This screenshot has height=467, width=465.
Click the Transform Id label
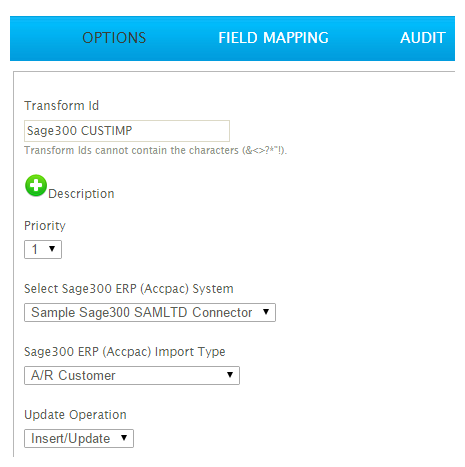coord(62,106)
